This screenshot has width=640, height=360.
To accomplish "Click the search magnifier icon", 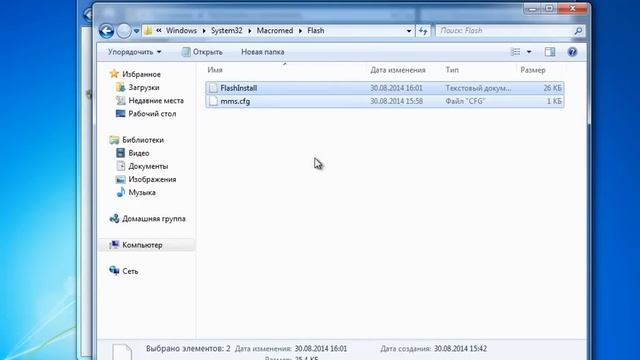I will [578, 31].
